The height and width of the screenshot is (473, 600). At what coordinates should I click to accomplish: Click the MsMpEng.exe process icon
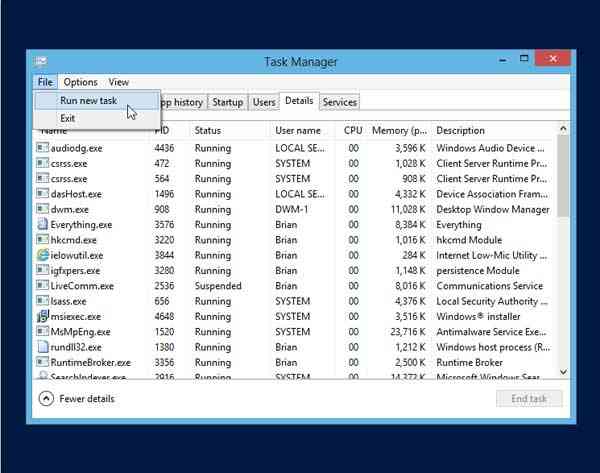[42, 332]
